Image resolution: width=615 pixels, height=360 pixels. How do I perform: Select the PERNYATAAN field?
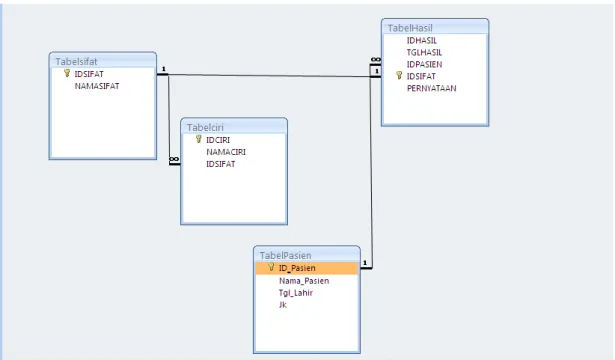point(431,89)
